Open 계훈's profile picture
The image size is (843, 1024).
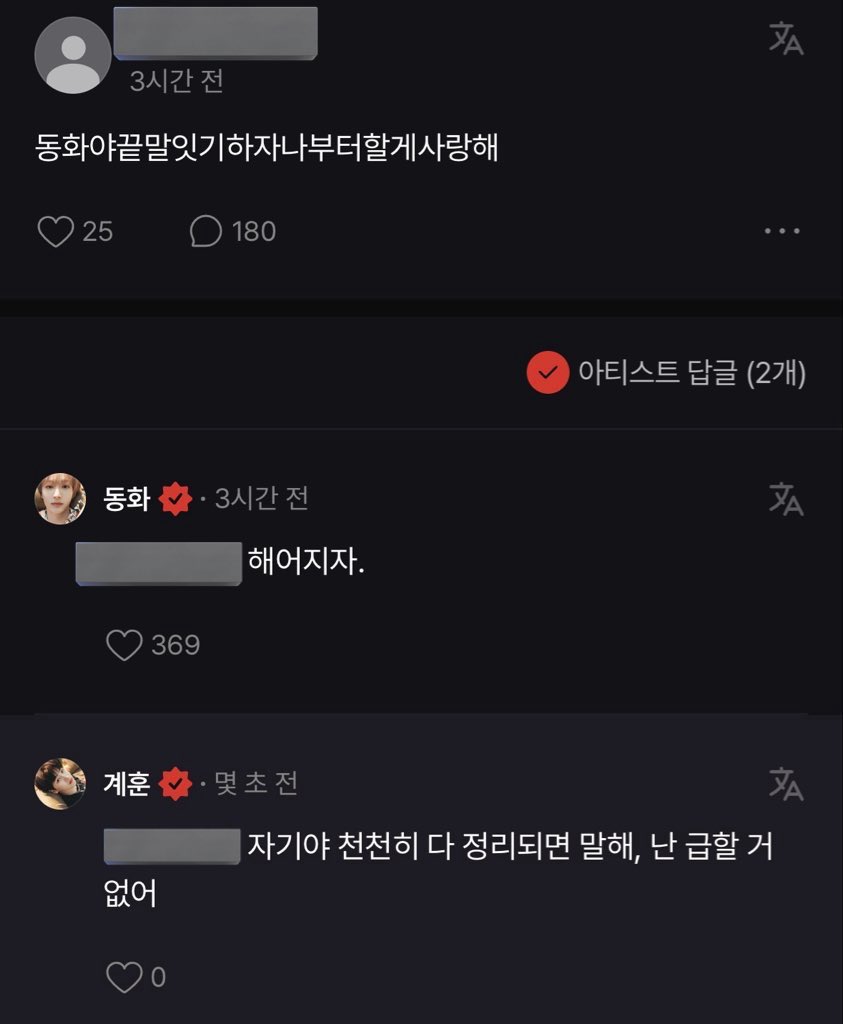[x=60, y=784]
